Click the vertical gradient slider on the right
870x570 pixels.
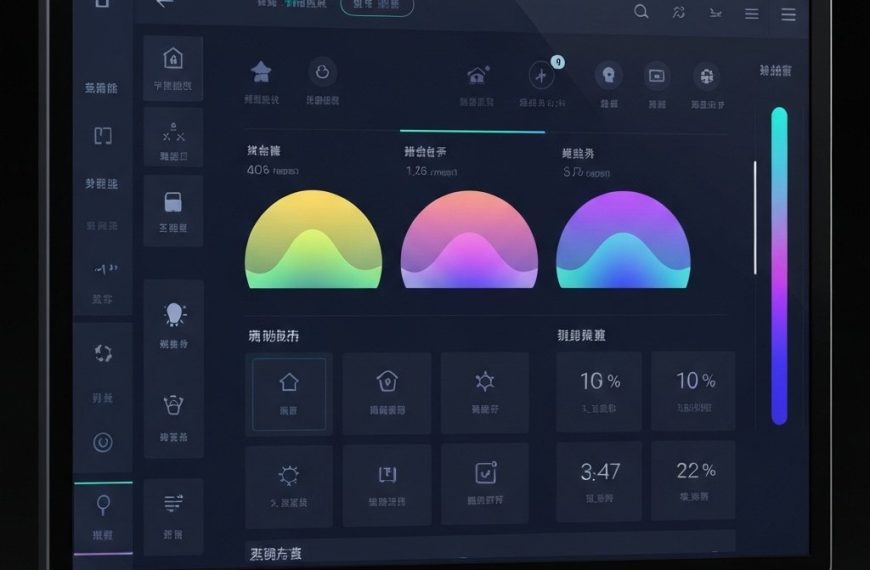coord(779,265)
